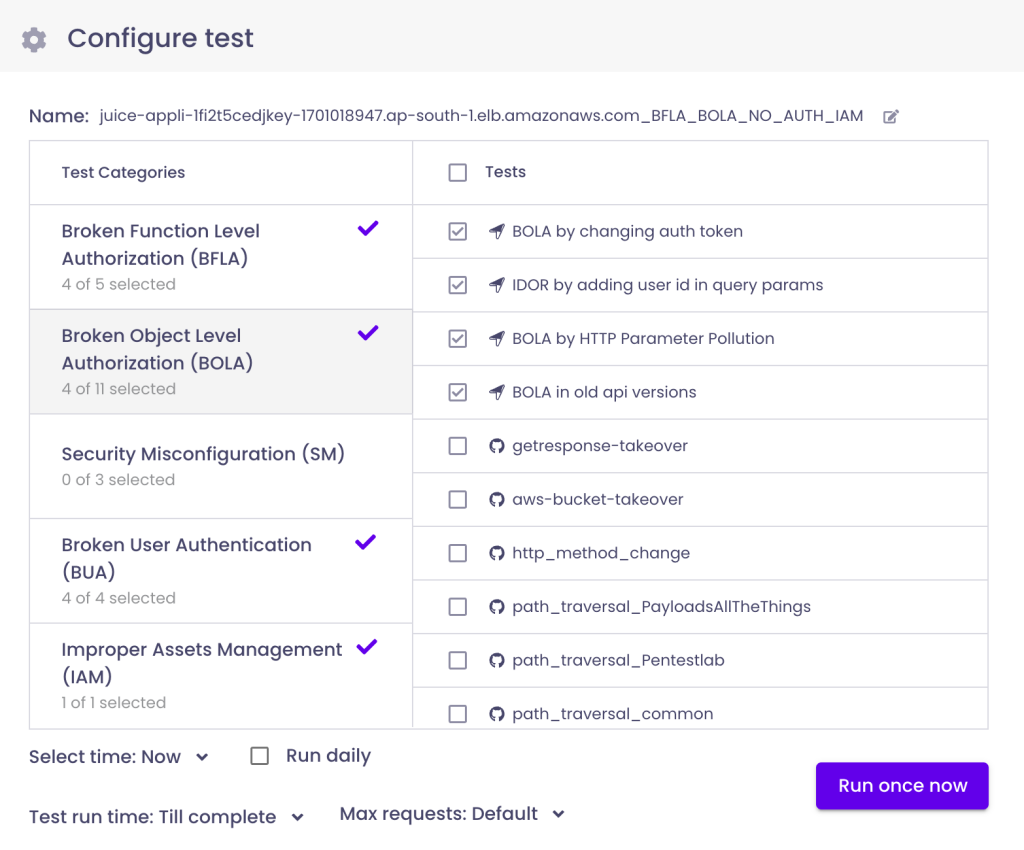The image size is (1024, 850).
Task: Select the Improper Assets Management (IAM) category
Action: (202, 674)
